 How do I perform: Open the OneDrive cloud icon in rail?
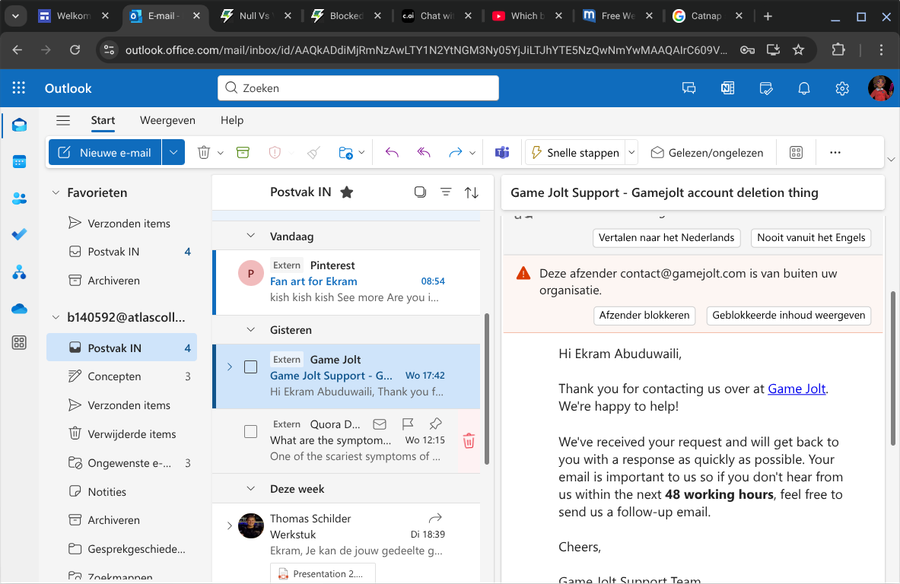click(19, 308)
